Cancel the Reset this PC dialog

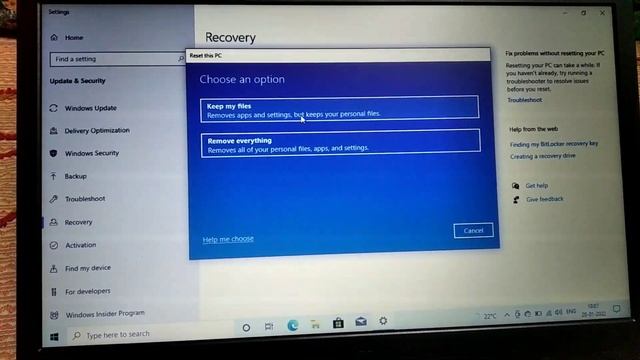[x=473, y=231]
